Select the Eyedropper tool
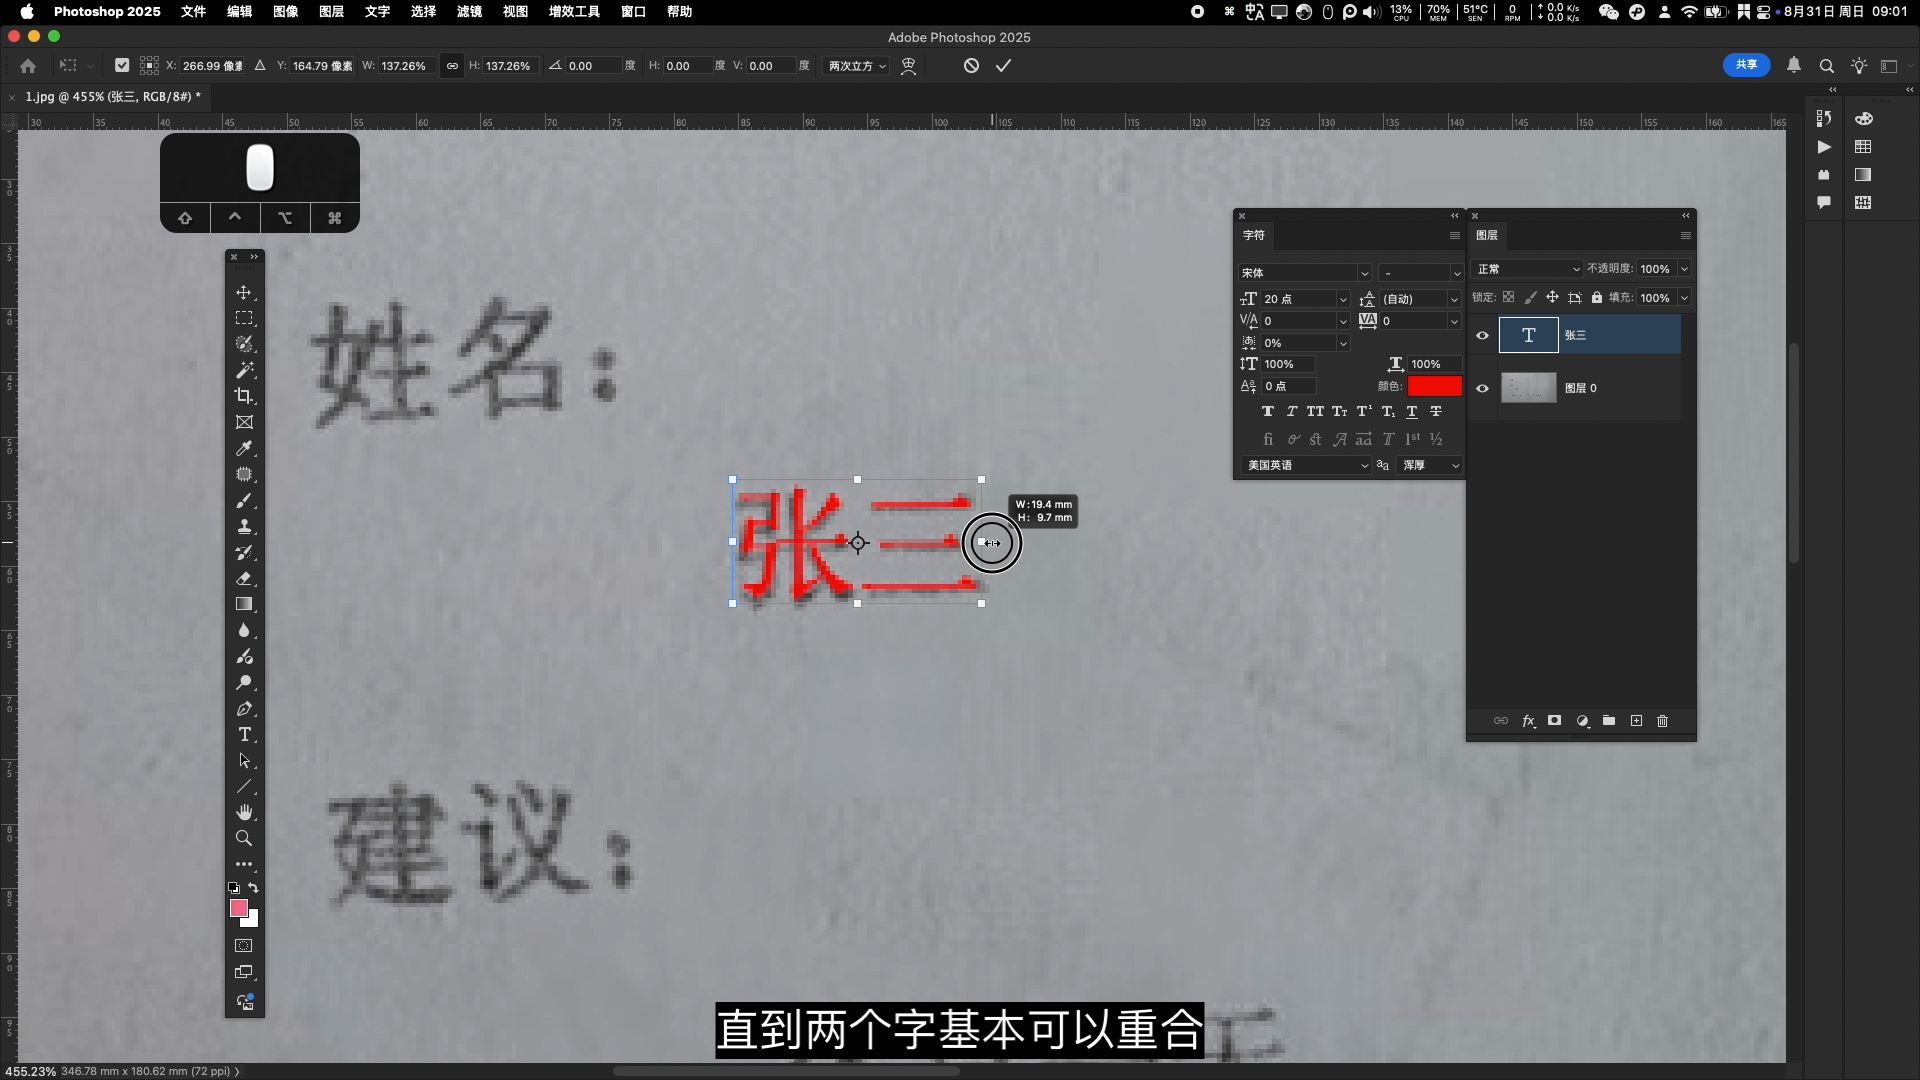Screen dimensions: 1920x1080 tap(244, 448)
